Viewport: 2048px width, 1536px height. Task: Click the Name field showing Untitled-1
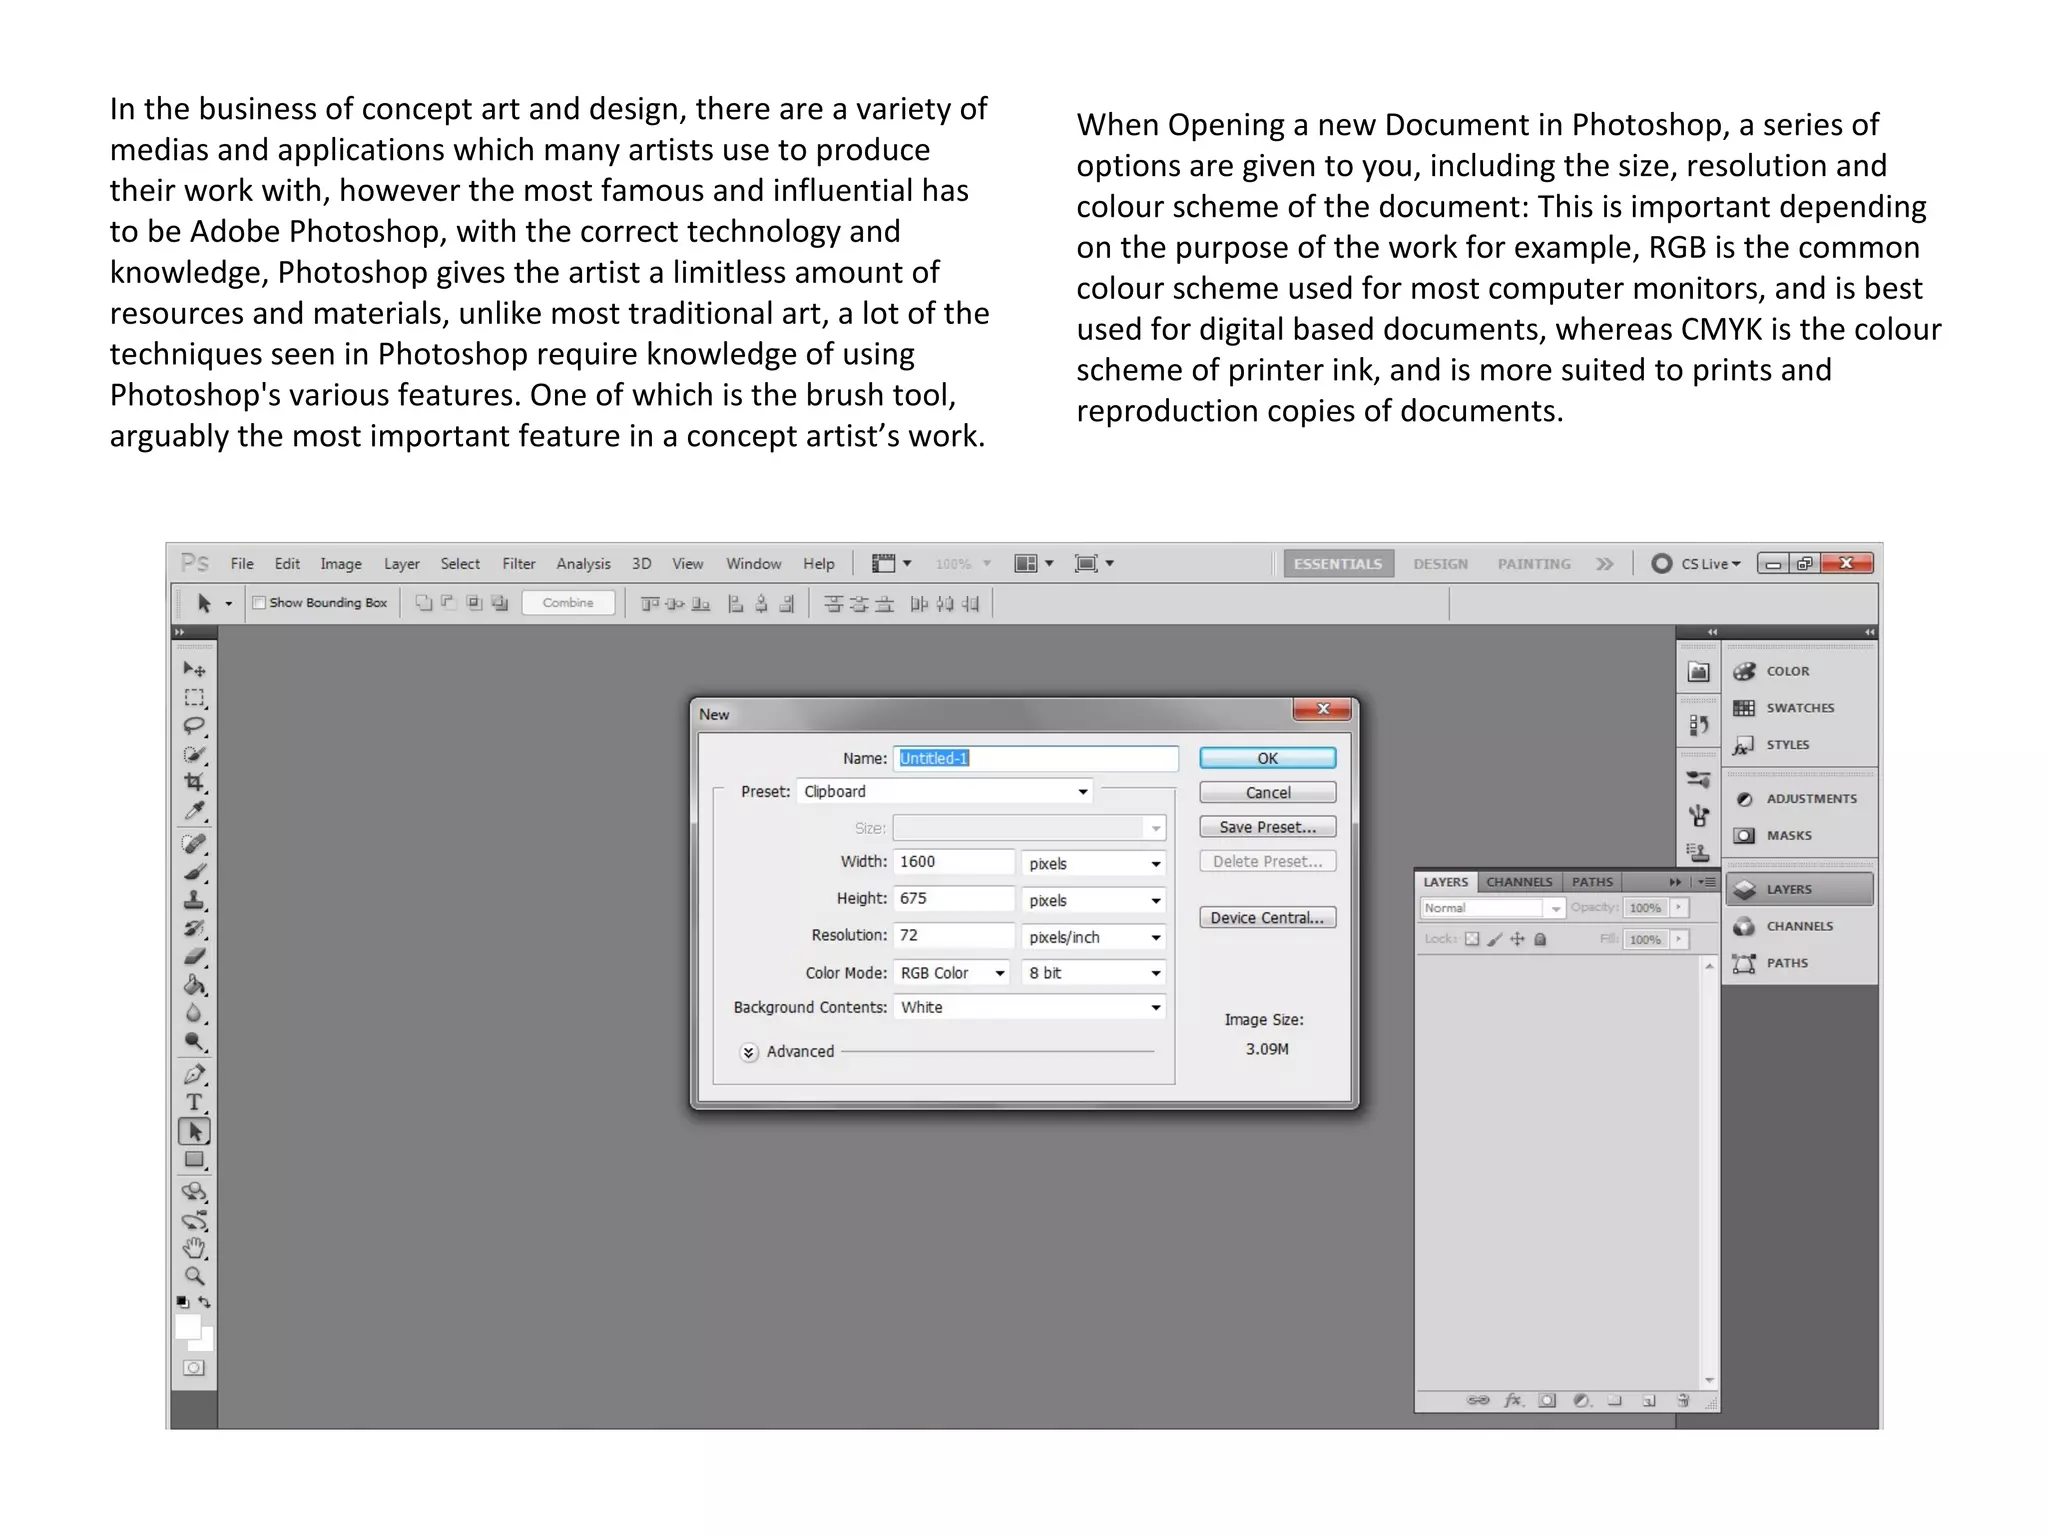point(1036,758)
